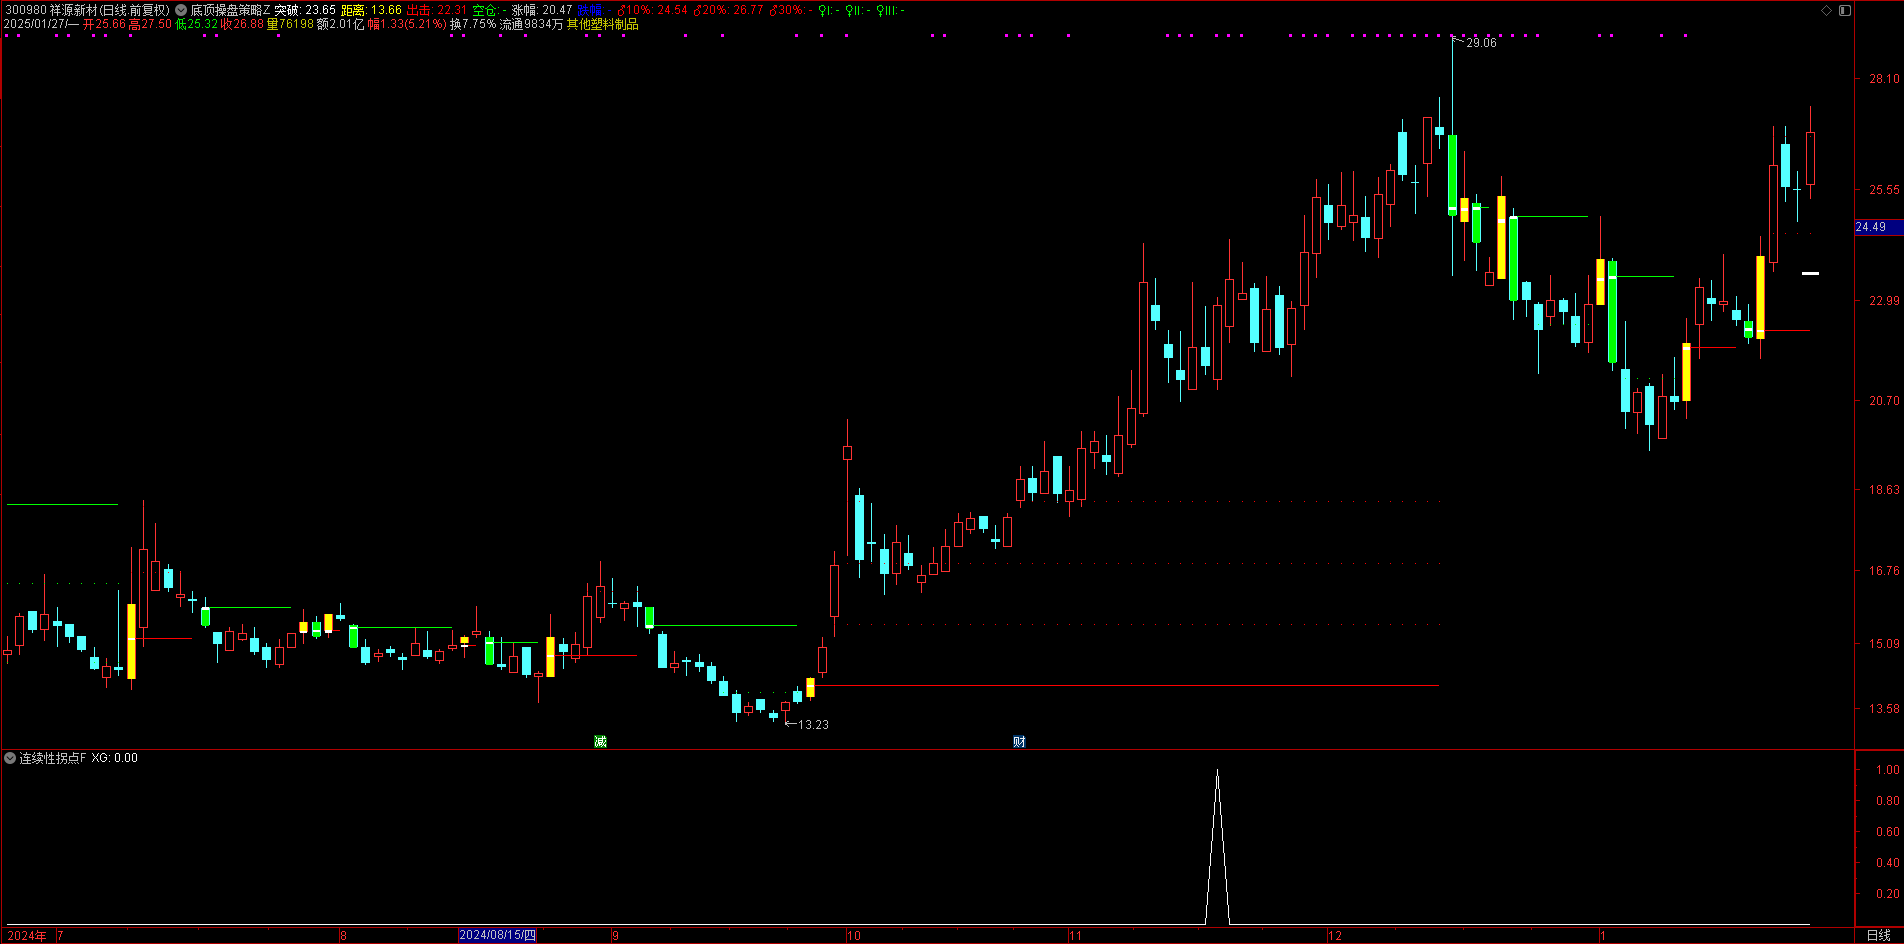Click the XG: 0.00 indicator value

pyautogui.click(x=115, y=758)
